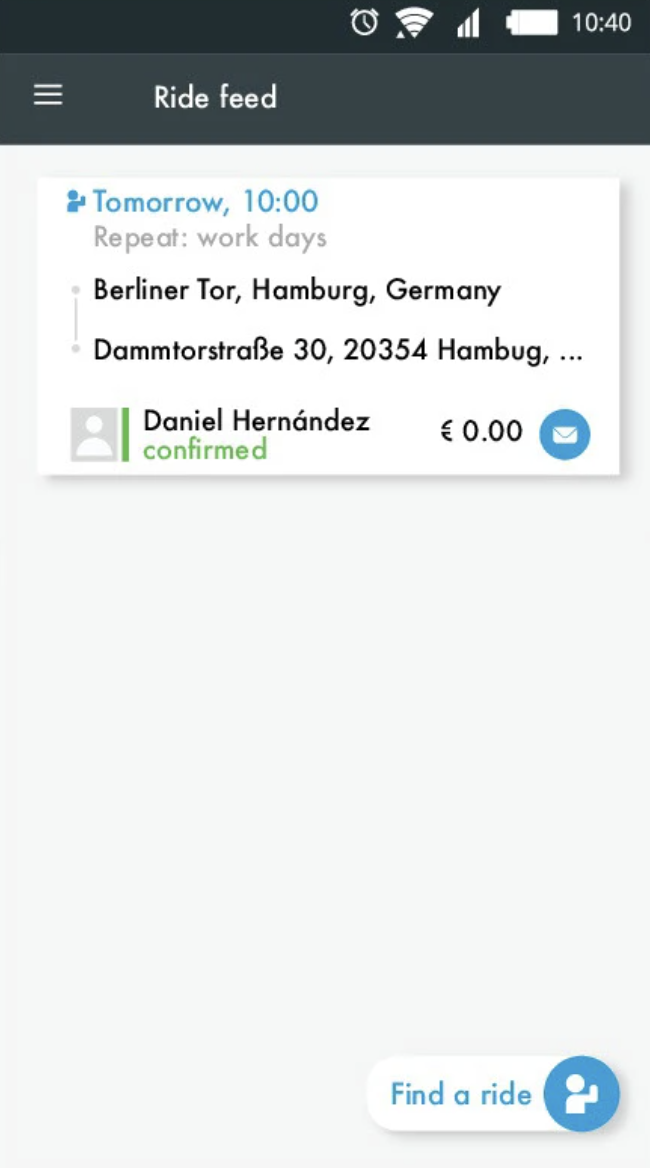The height and width of the screenshot is (1168, 650).
Task: Tap Daniel Hernández driver name
Action: (256, 421)
